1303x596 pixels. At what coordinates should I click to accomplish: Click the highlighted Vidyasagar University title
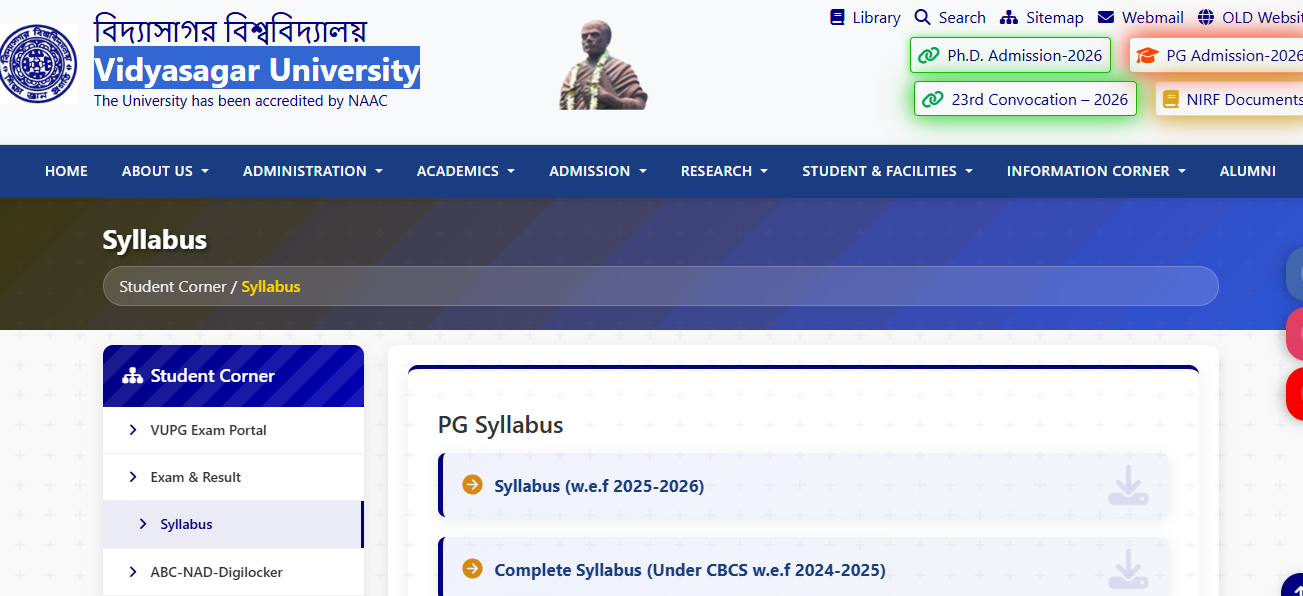point(257,69)
